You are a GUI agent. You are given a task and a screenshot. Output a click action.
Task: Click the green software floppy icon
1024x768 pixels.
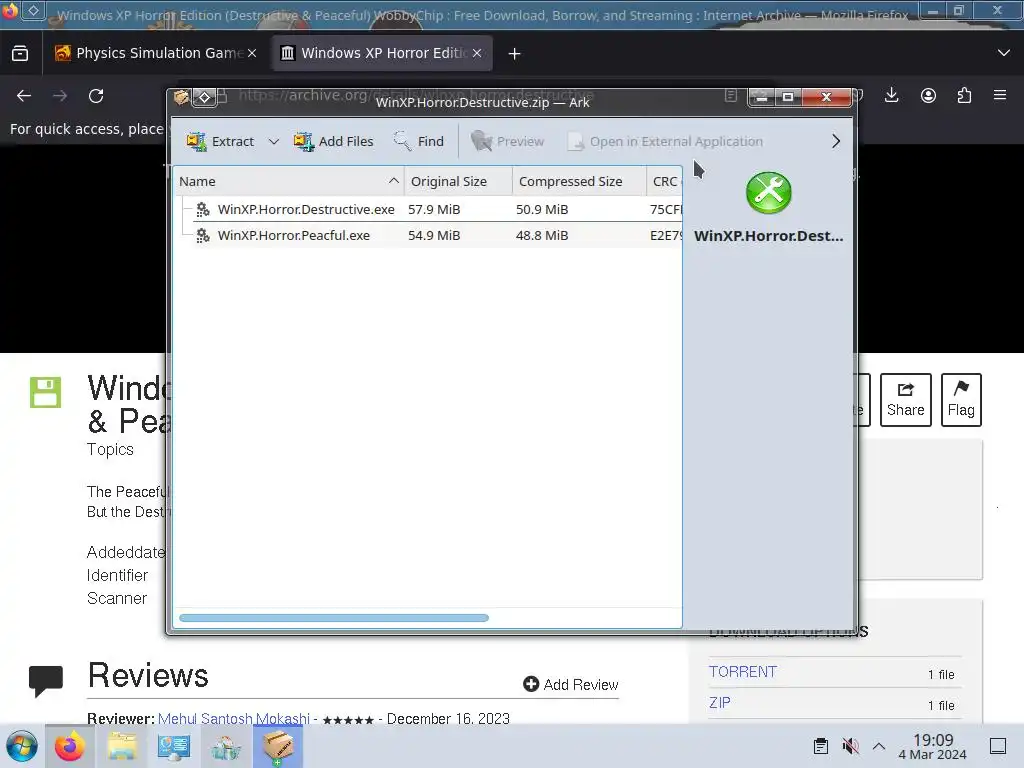tap(46, 392)
